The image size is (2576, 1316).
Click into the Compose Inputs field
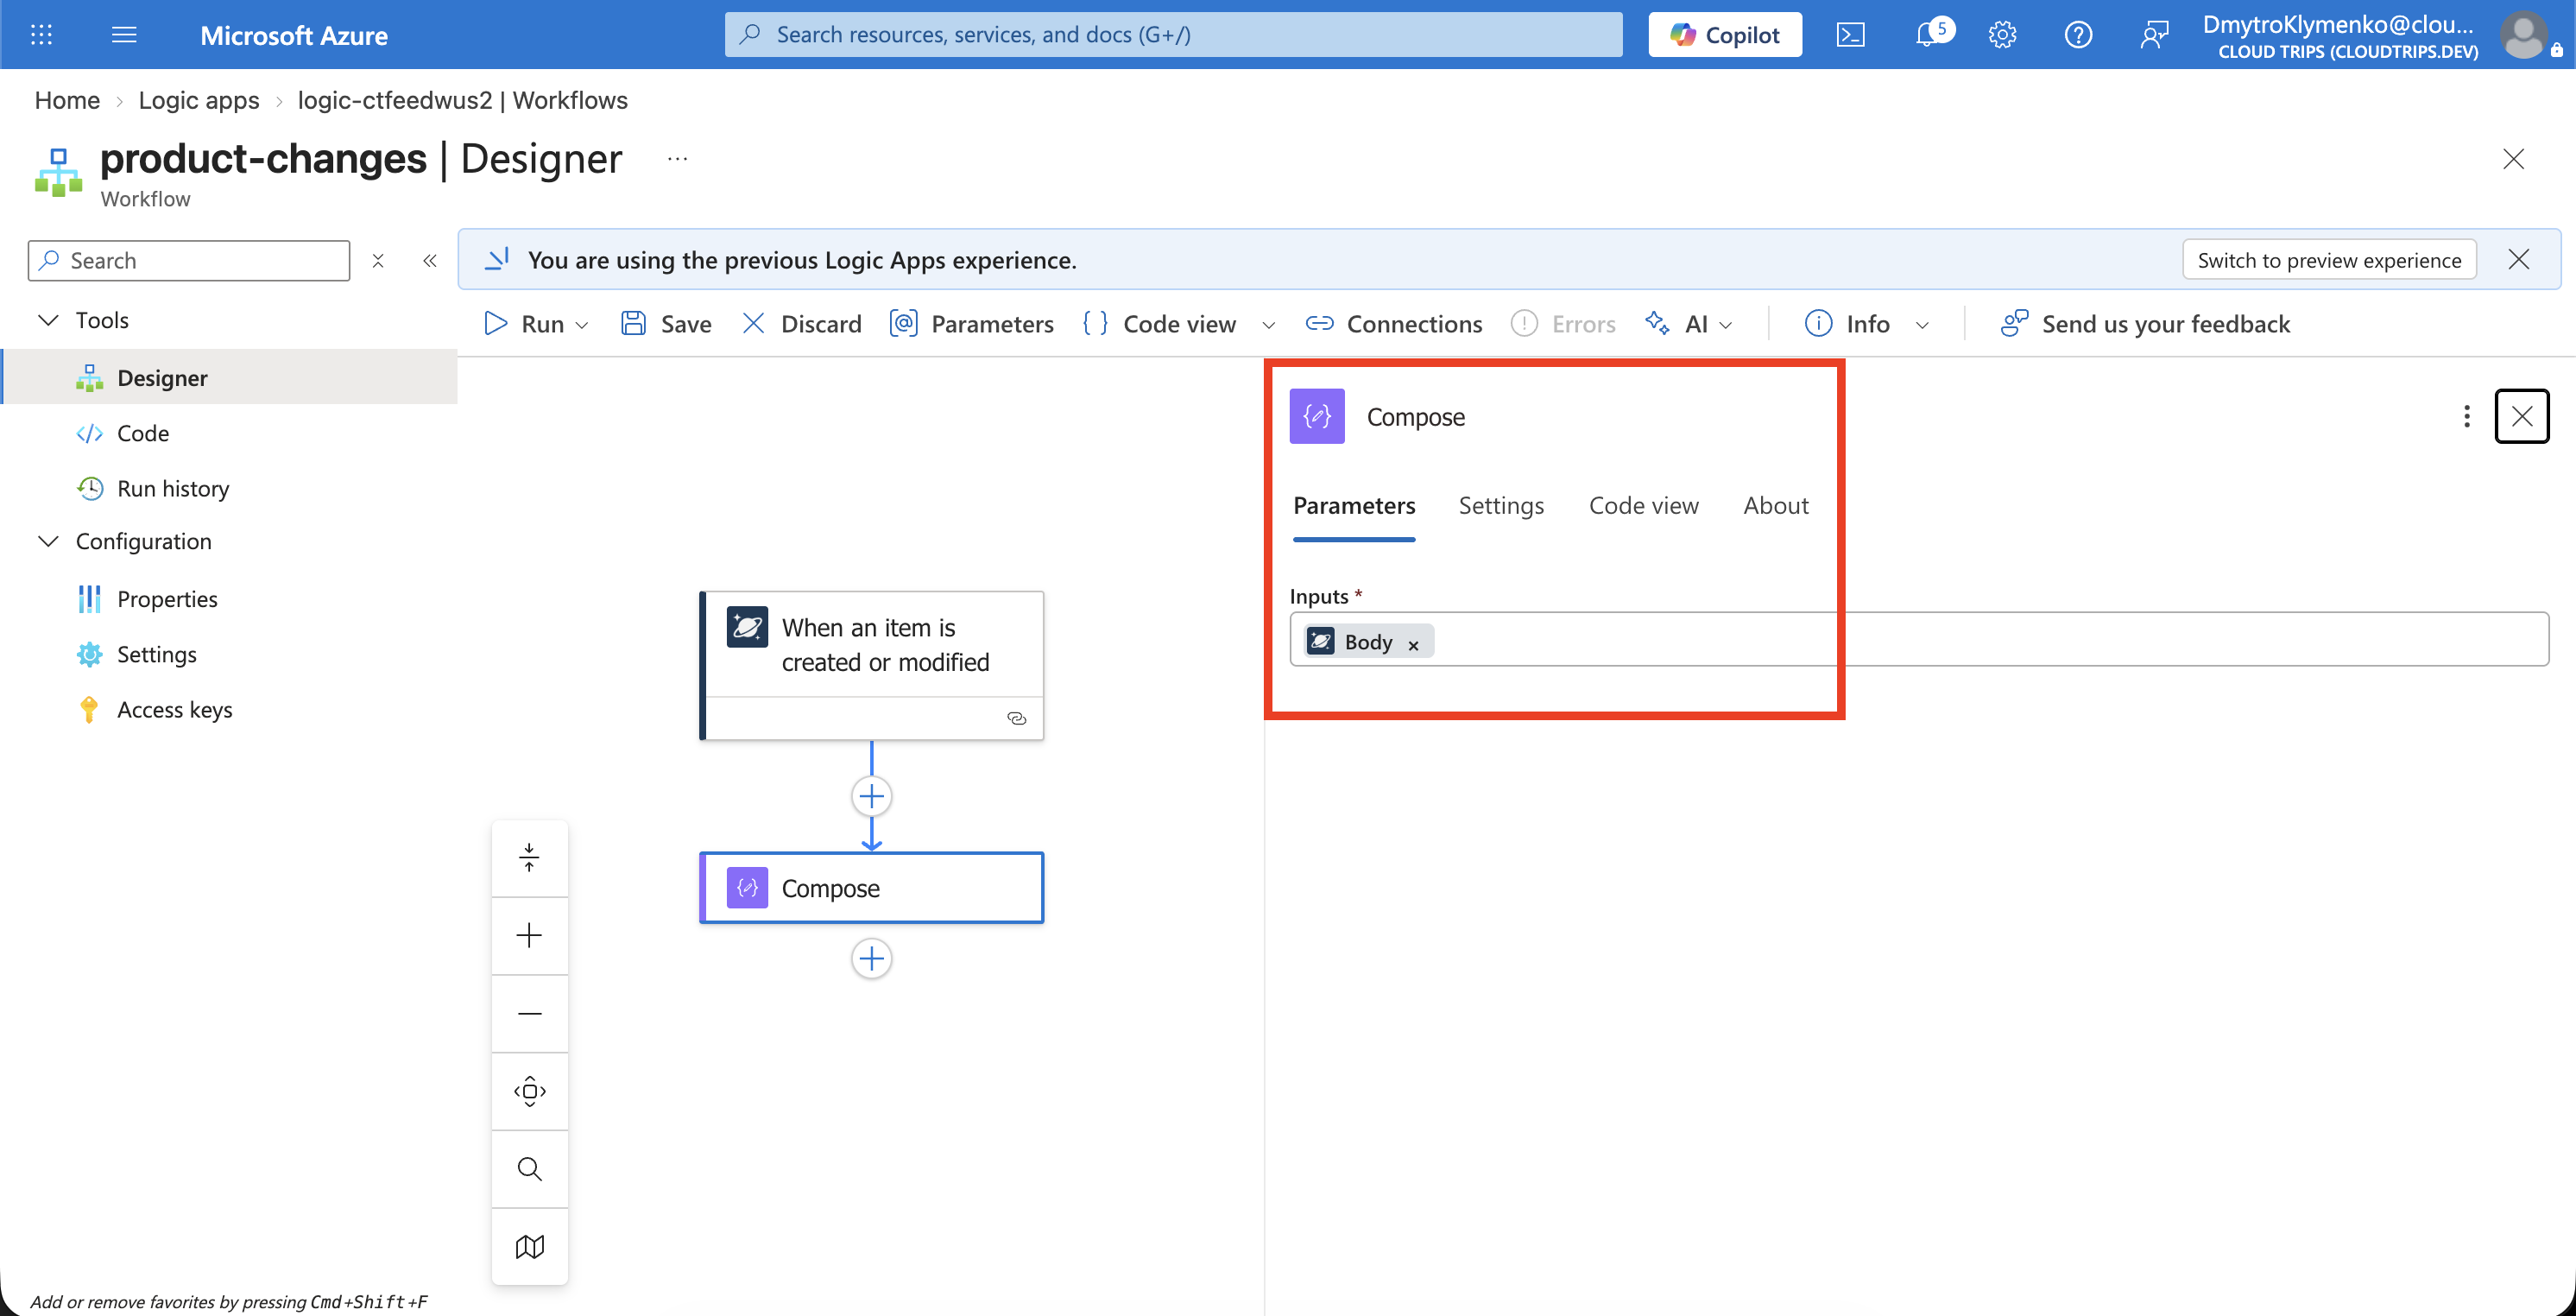point(1919,639)
